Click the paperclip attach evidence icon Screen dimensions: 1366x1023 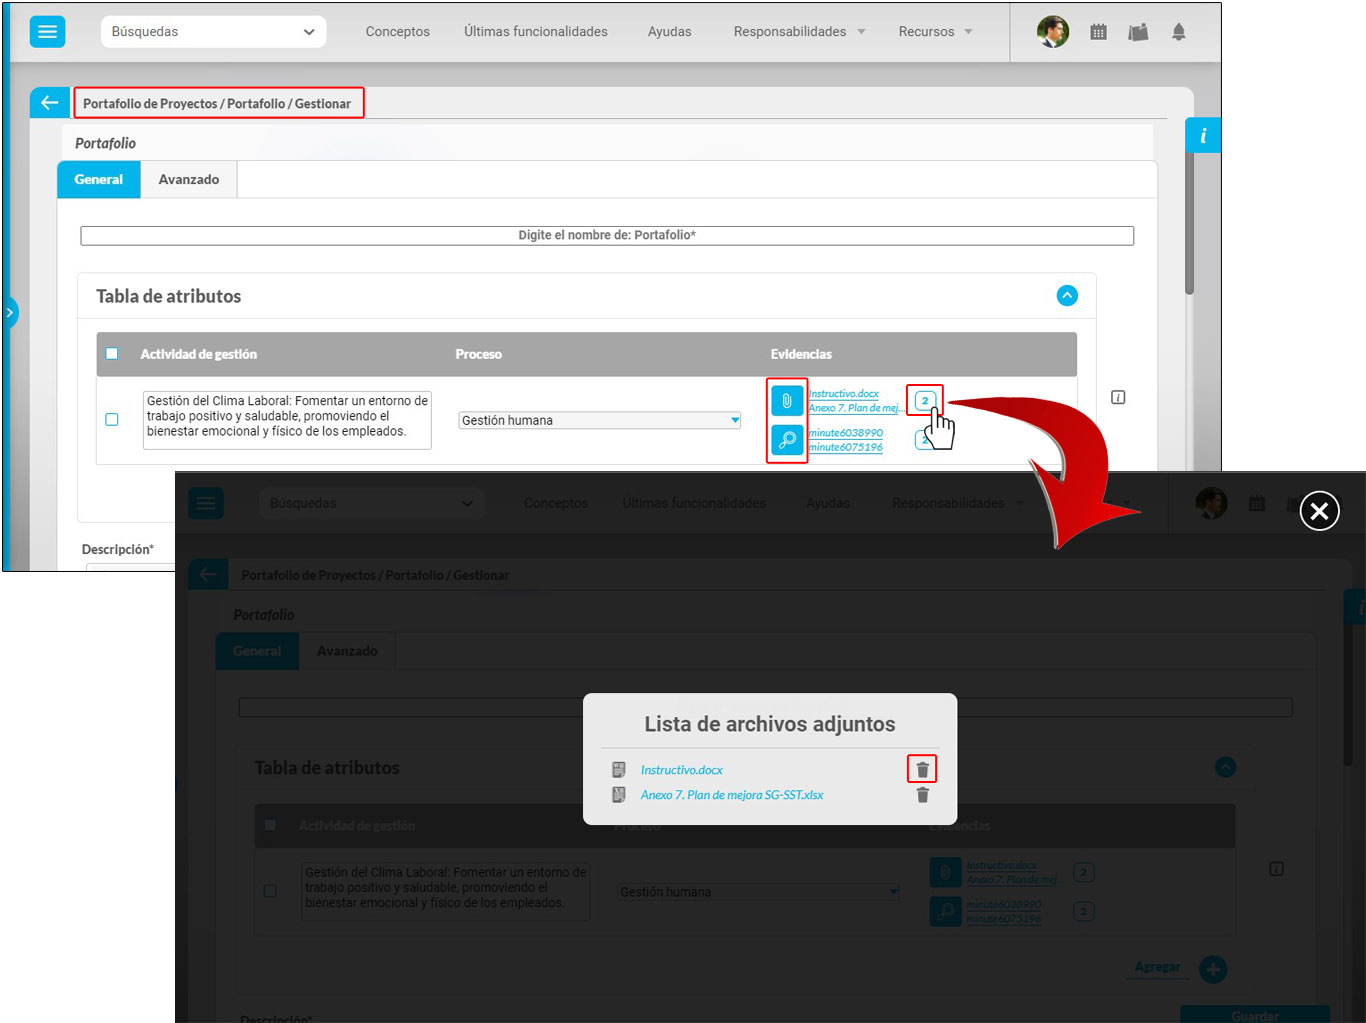tap(787, 401)
